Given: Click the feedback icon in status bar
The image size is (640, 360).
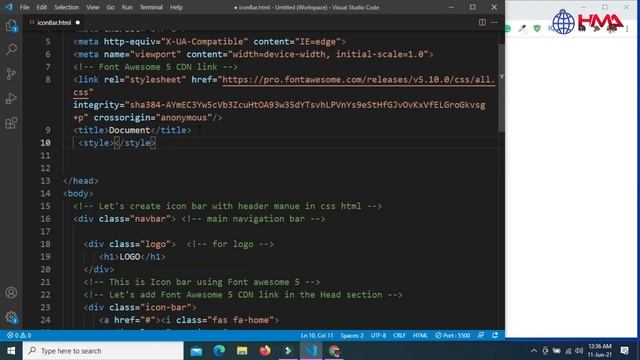Looking at the screenshot, I should click(x=481, y=336).
